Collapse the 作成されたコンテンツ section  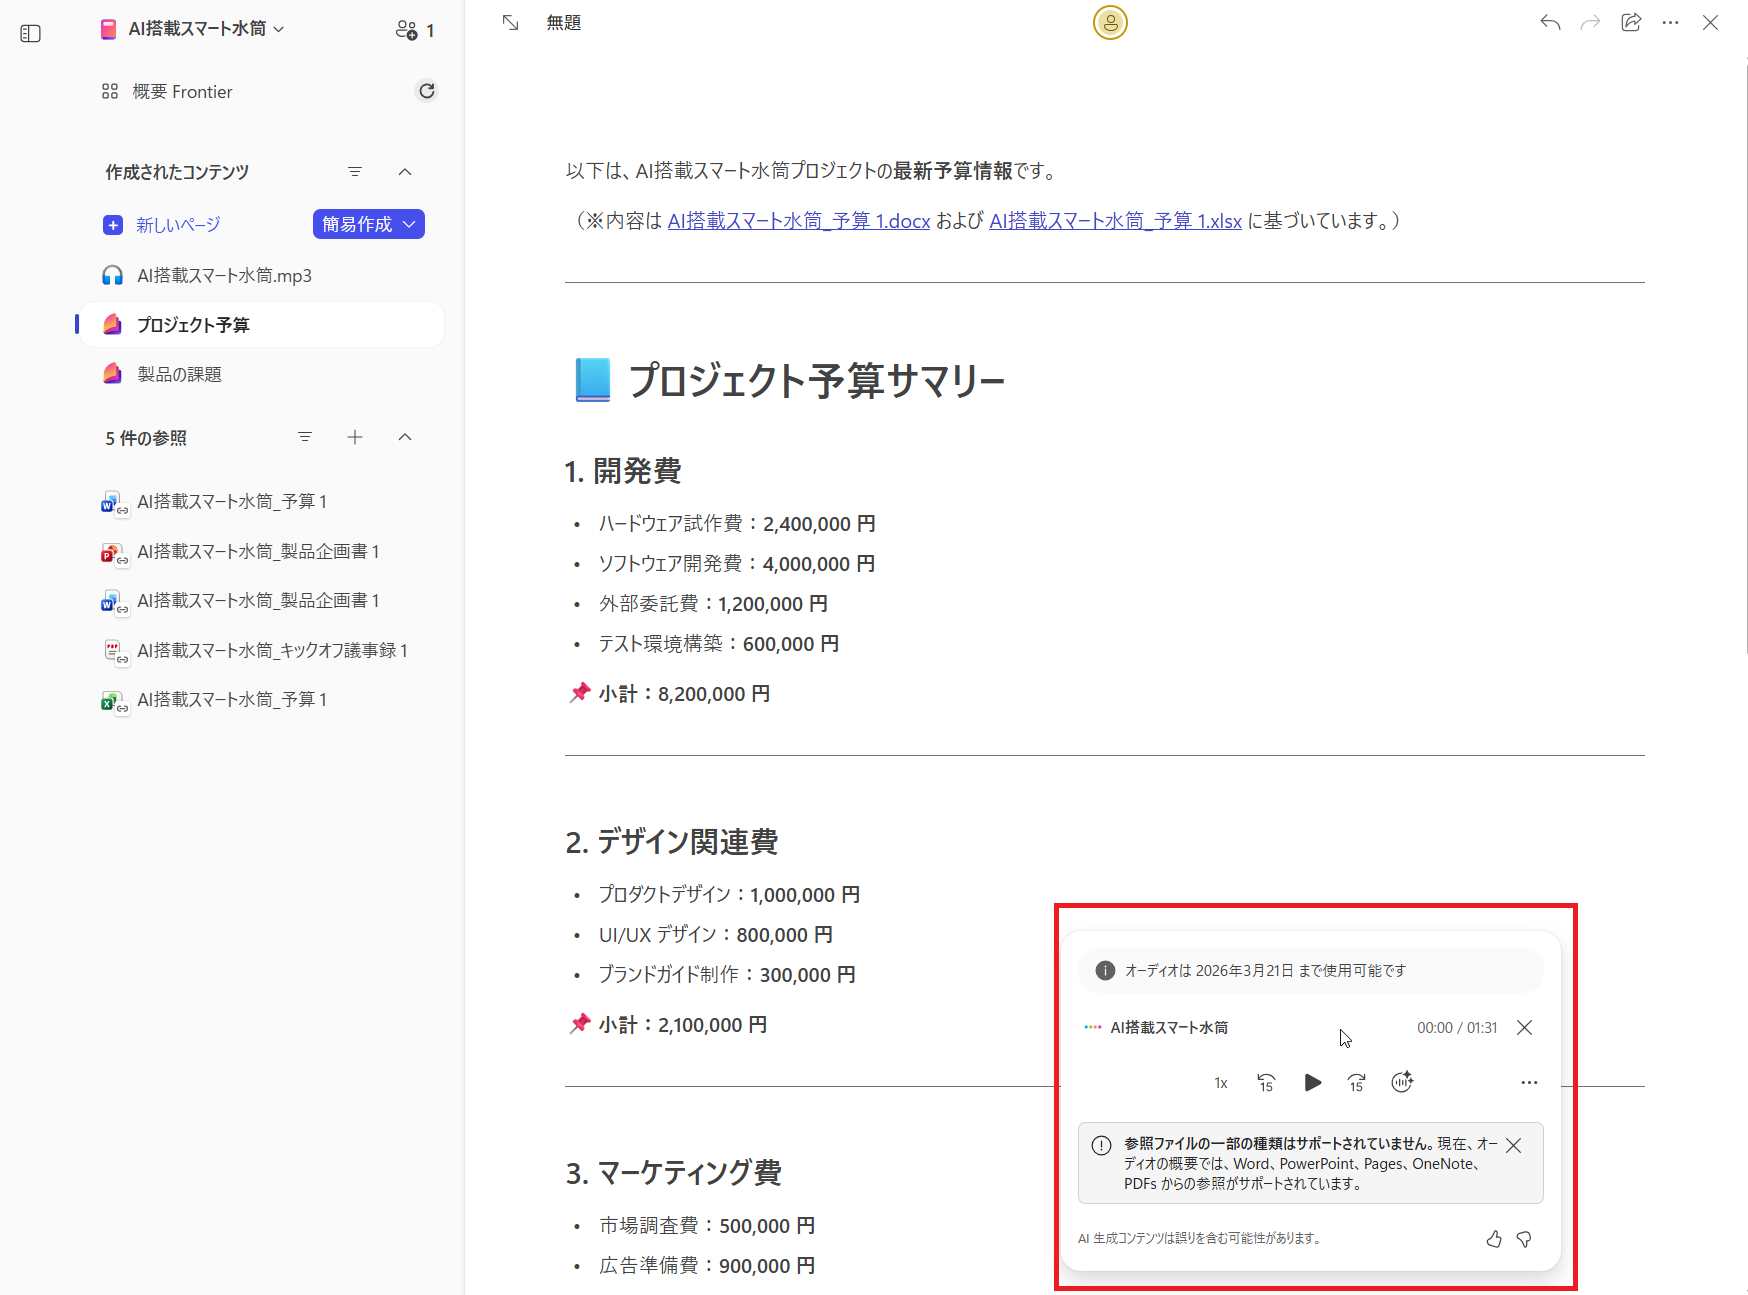click(x=405, y=172)
